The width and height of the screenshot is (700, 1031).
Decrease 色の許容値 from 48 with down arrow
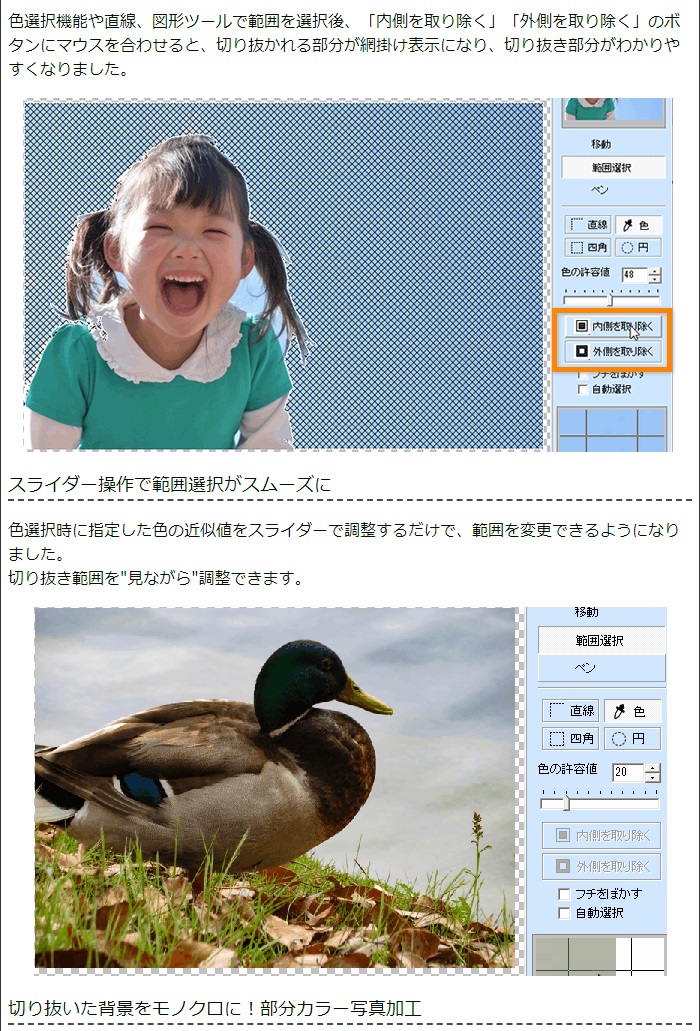pos(654,279)
